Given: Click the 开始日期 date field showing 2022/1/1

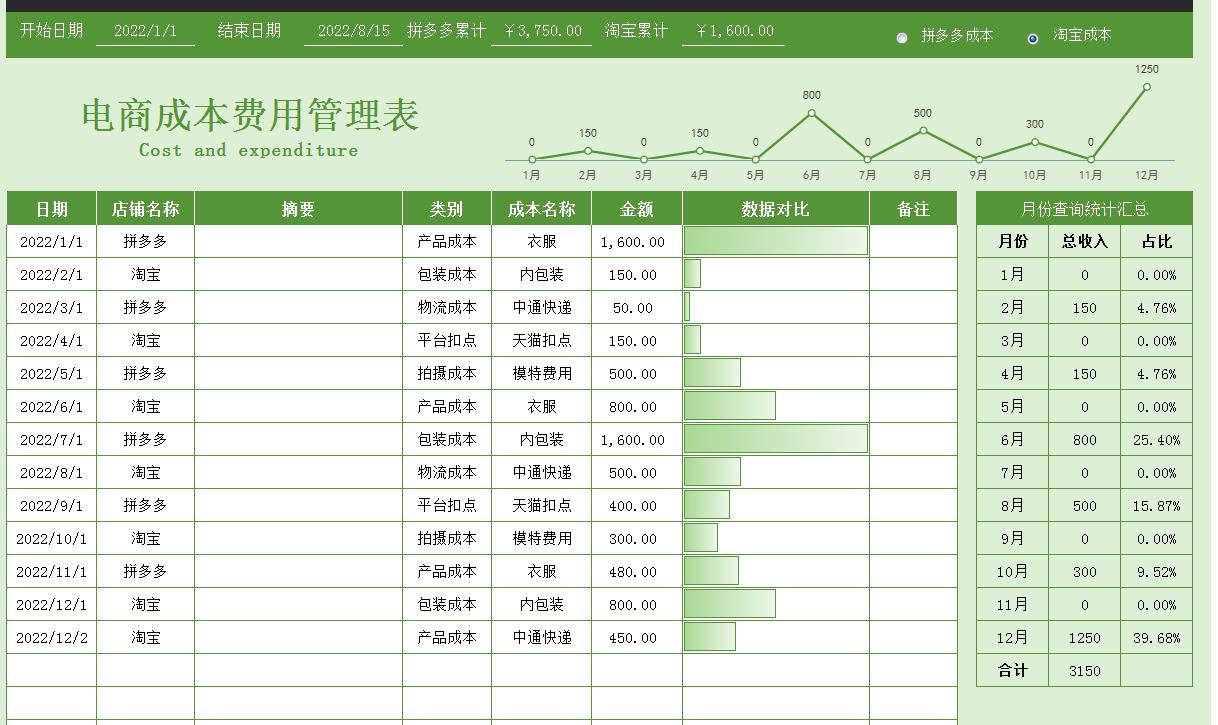Looking at the screenshot, I should [x=144, y=30].
